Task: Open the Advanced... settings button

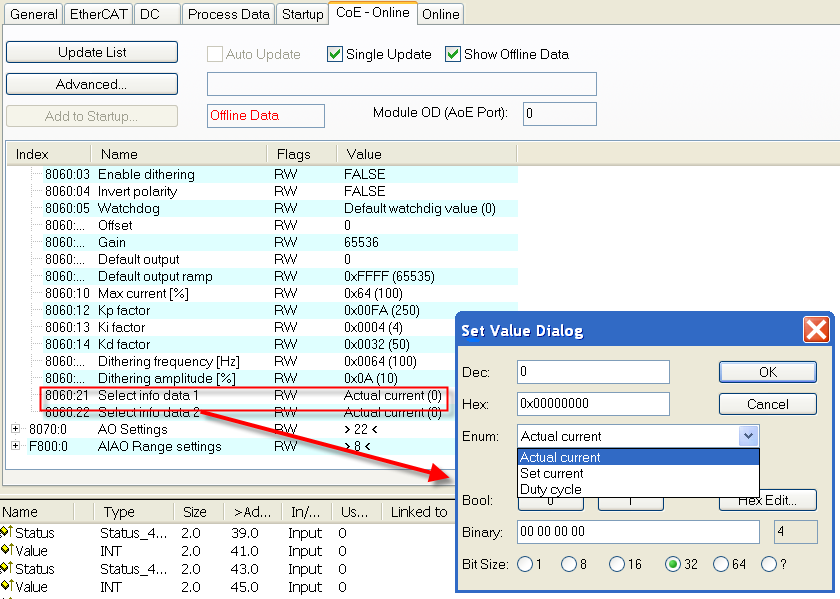Action: (x=92, y=84)
